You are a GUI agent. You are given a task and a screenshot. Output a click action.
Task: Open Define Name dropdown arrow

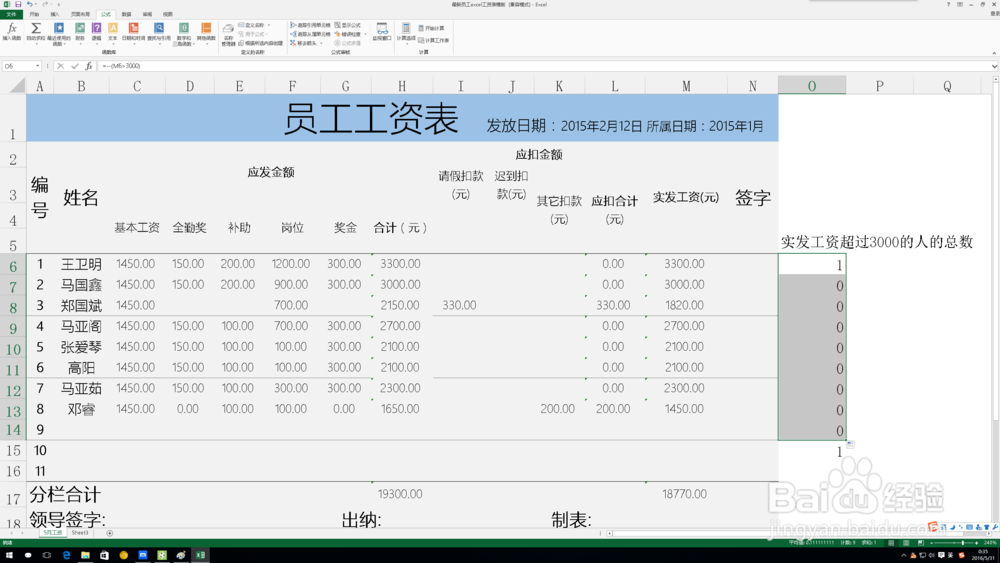tap(269, 25)
